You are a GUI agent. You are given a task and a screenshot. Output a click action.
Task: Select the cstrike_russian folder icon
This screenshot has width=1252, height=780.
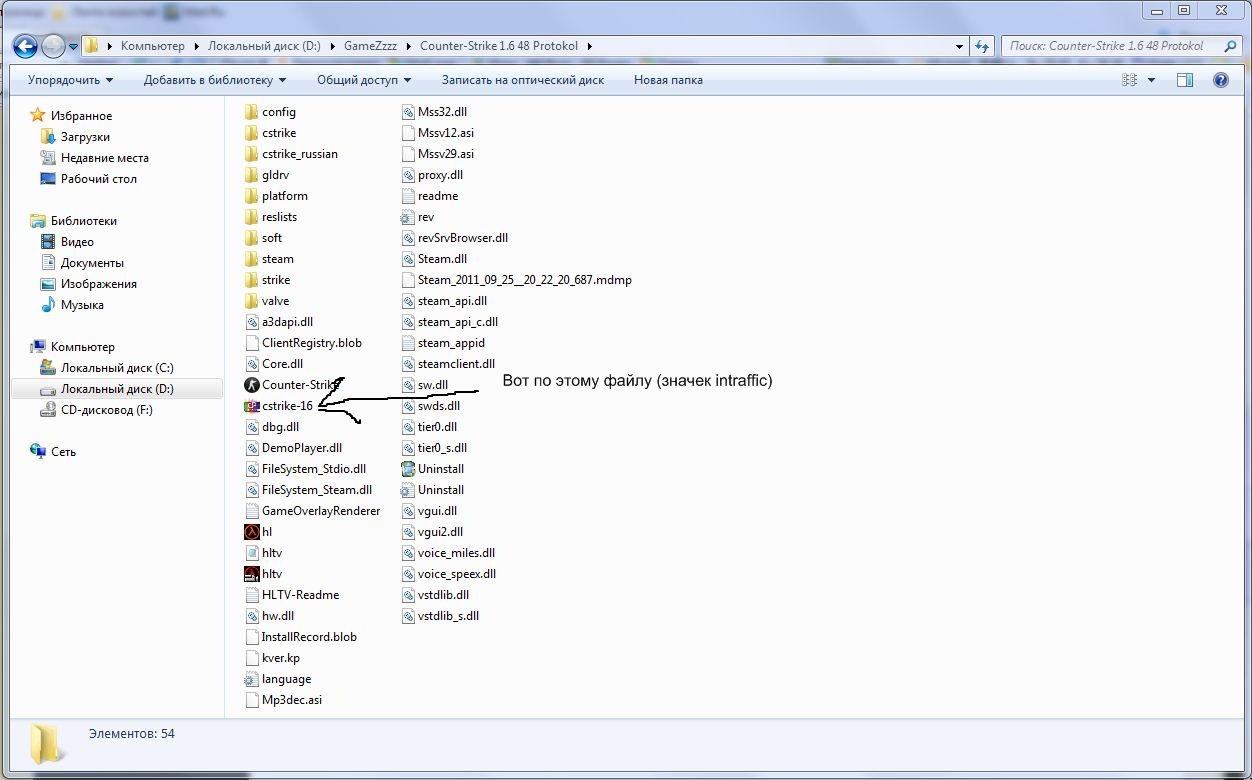(x=252, y=154)
